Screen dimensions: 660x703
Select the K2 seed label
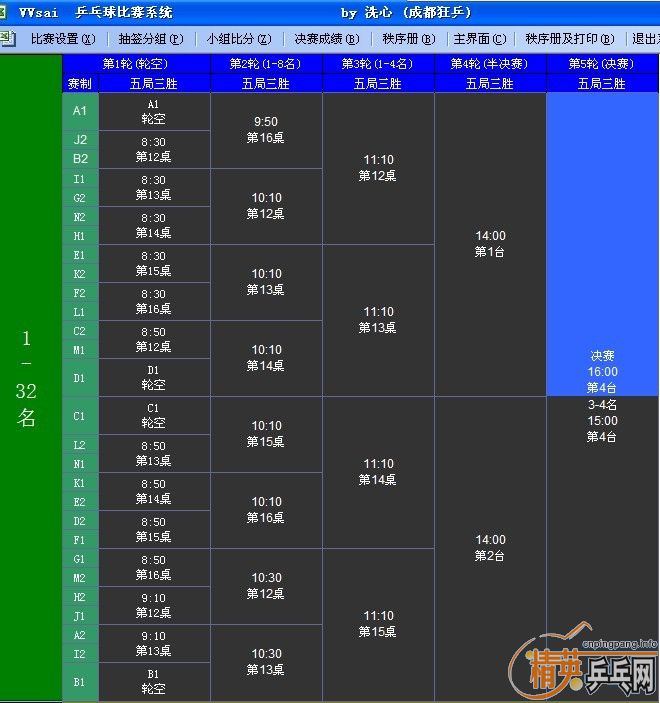[x=80, y=274]
